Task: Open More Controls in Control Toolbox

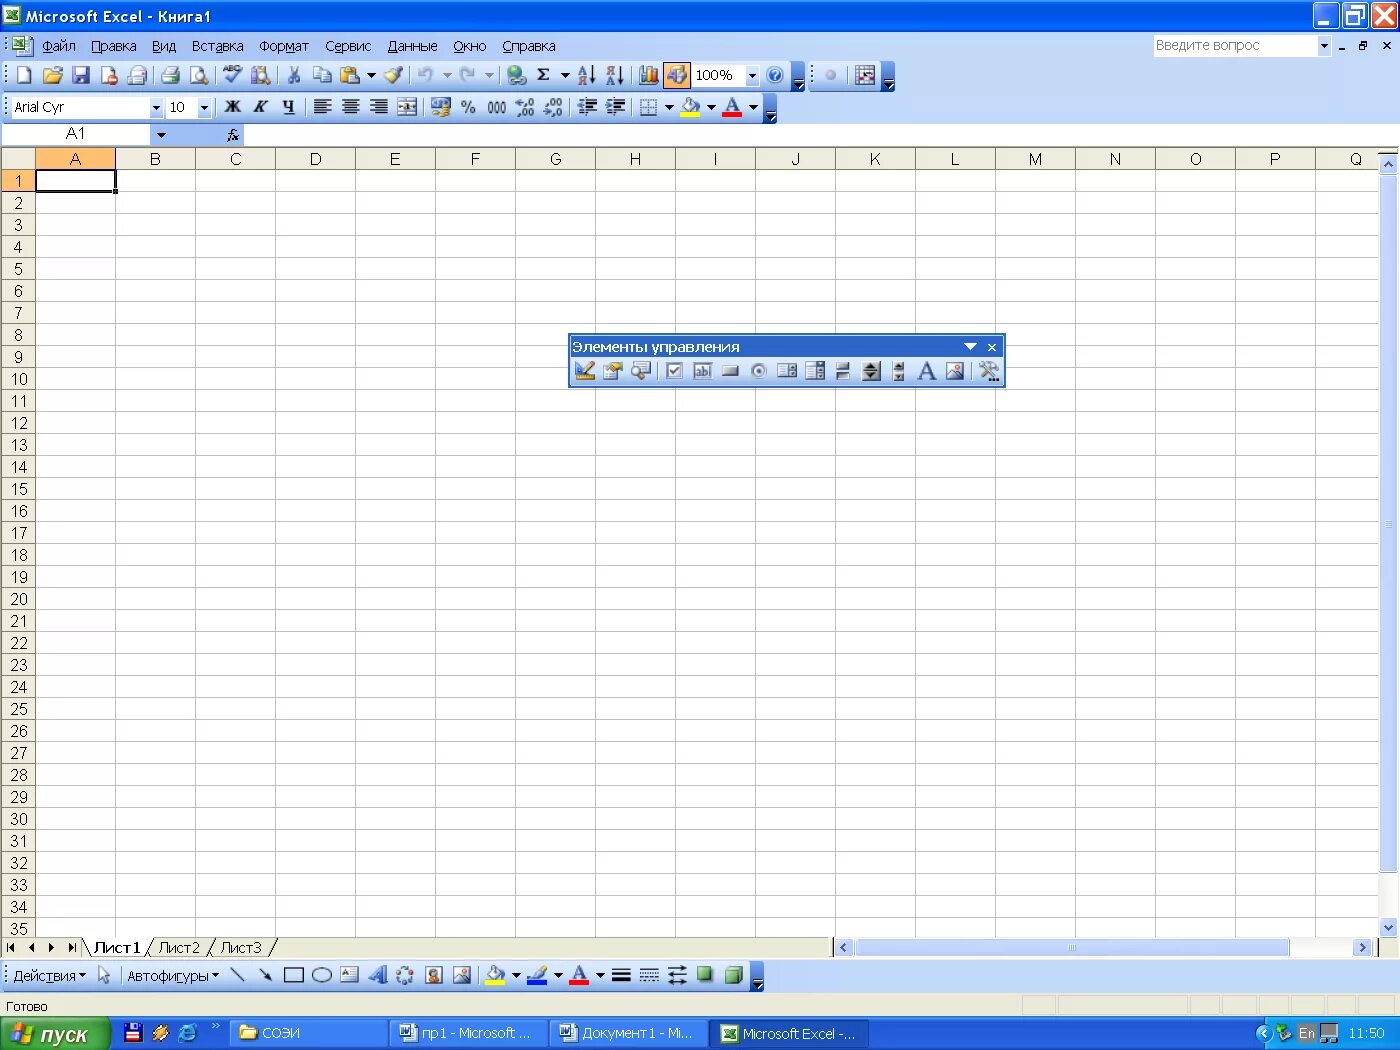Action: pyautogui.click(x=989, y=371)
